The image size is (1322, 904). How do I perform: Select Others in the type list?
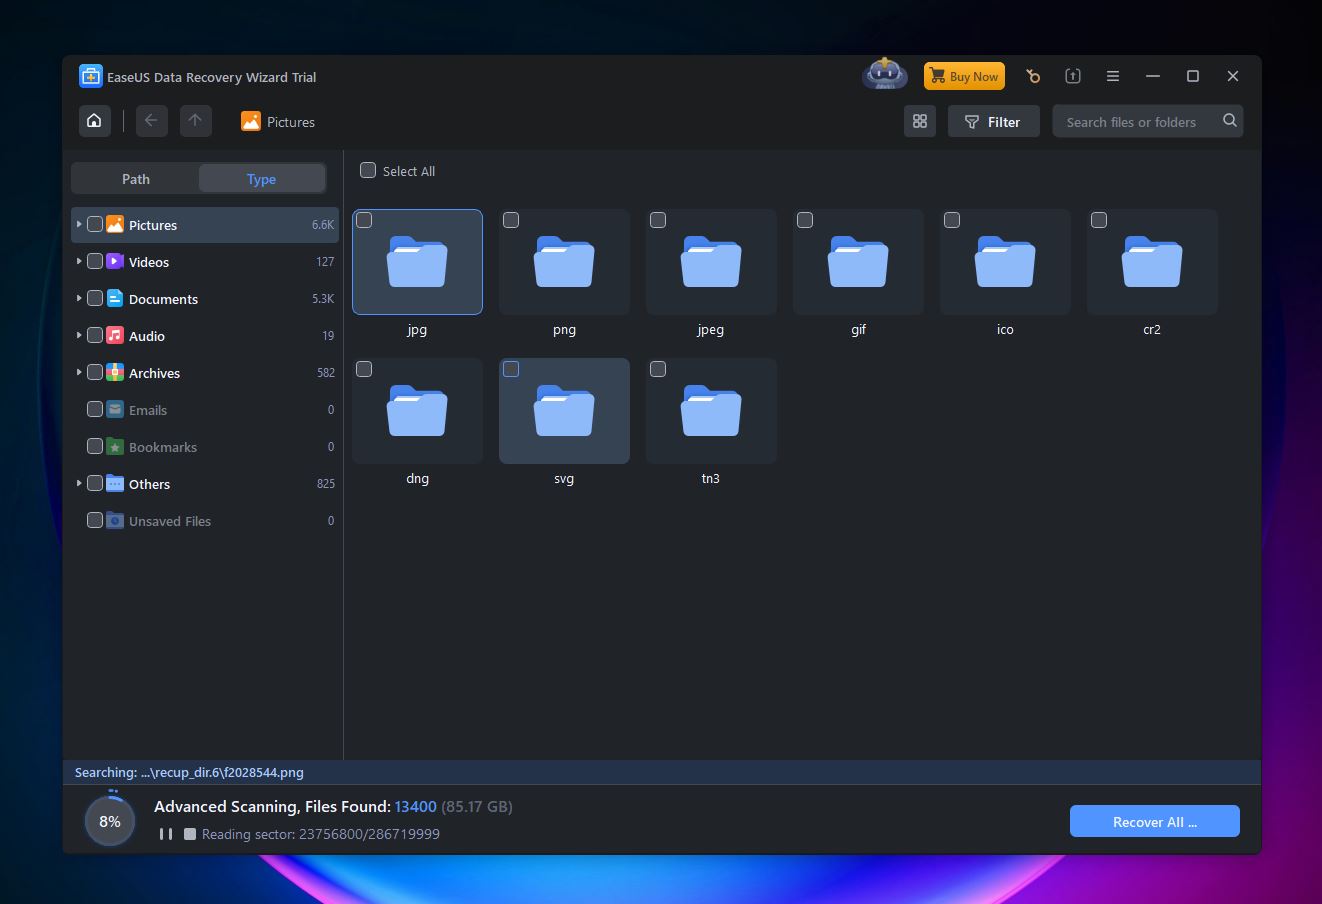[x=205, y=483]
